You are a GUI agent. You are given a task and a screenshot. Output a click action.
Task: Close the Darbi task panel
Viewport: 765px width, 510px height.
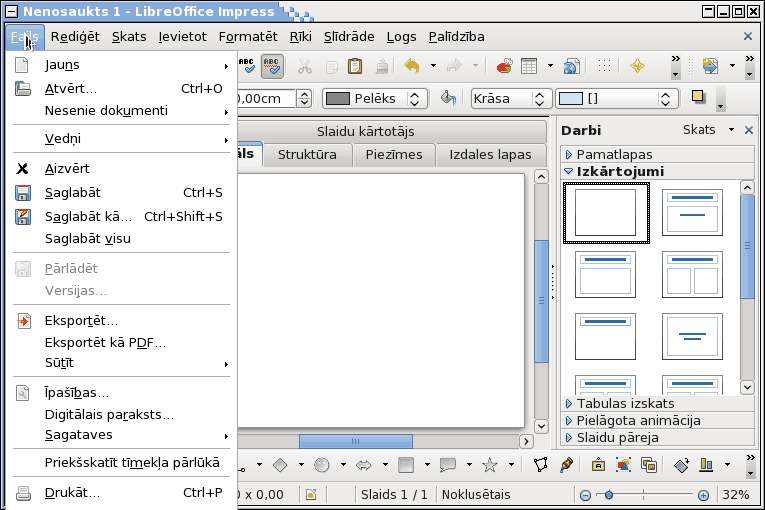tap(749, 130)
